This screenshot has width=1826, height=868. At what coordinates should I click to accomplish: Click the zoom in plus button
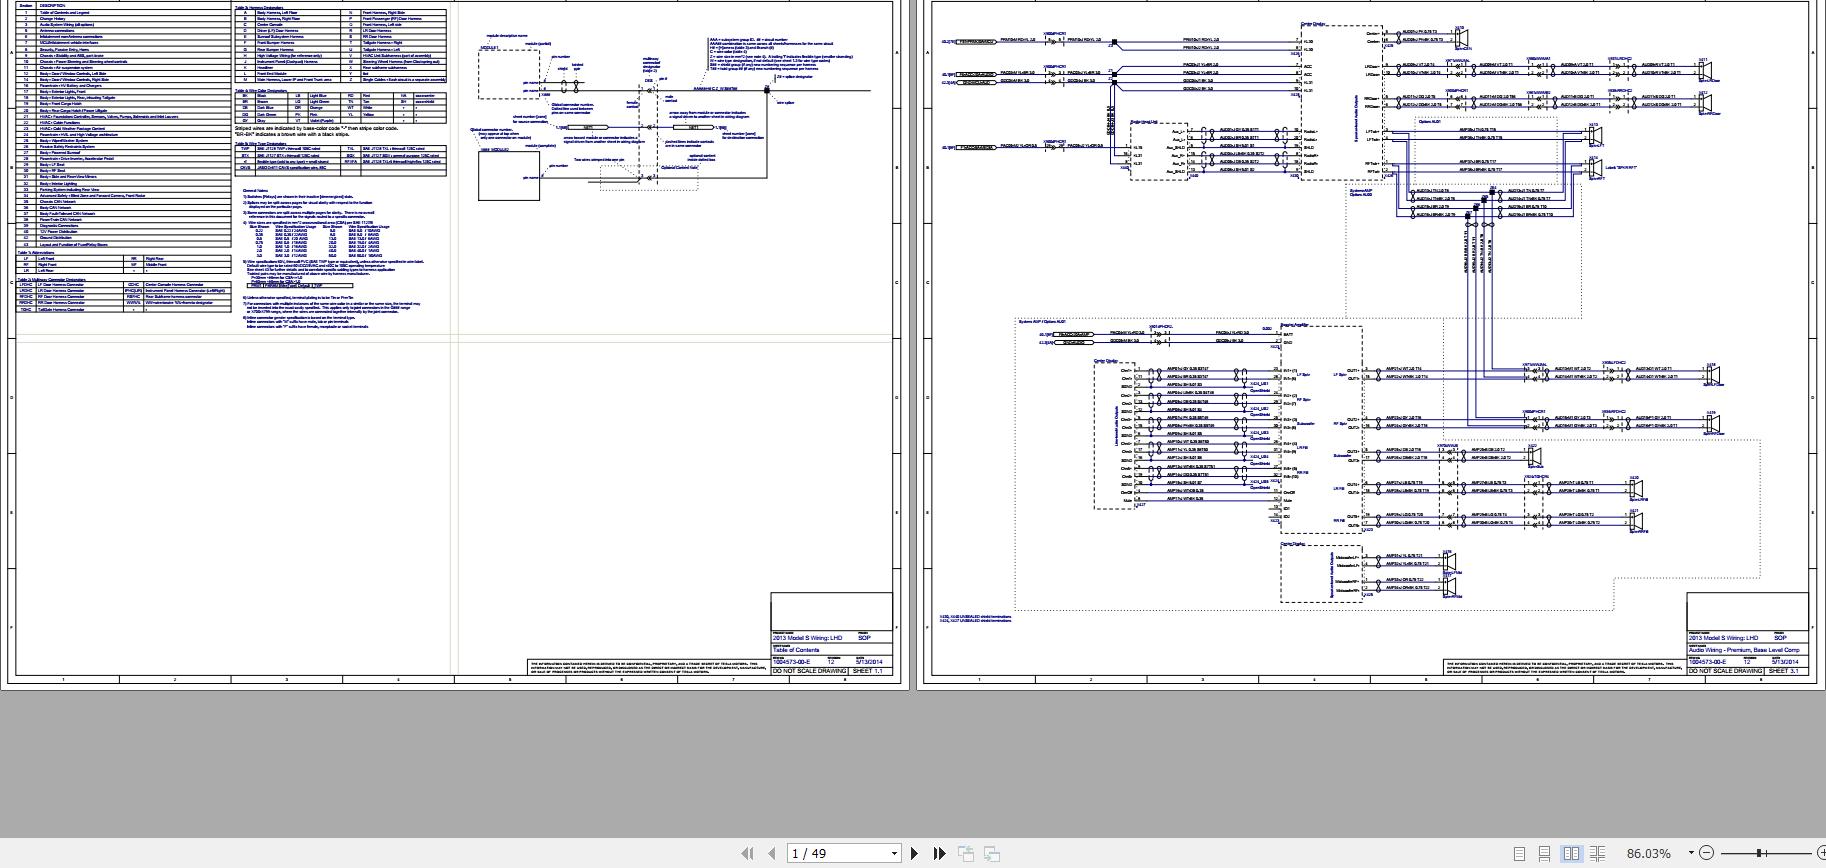1820,853
